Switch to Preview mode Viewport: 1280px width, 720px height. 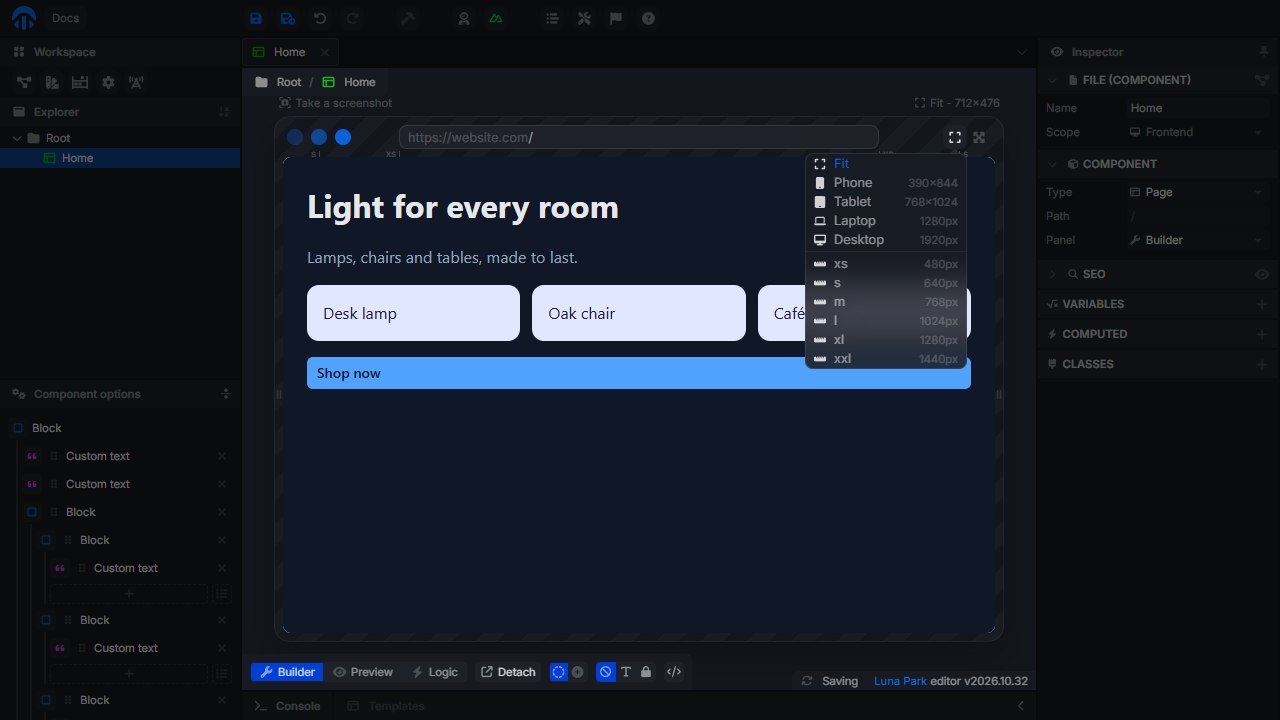[362, 672]
